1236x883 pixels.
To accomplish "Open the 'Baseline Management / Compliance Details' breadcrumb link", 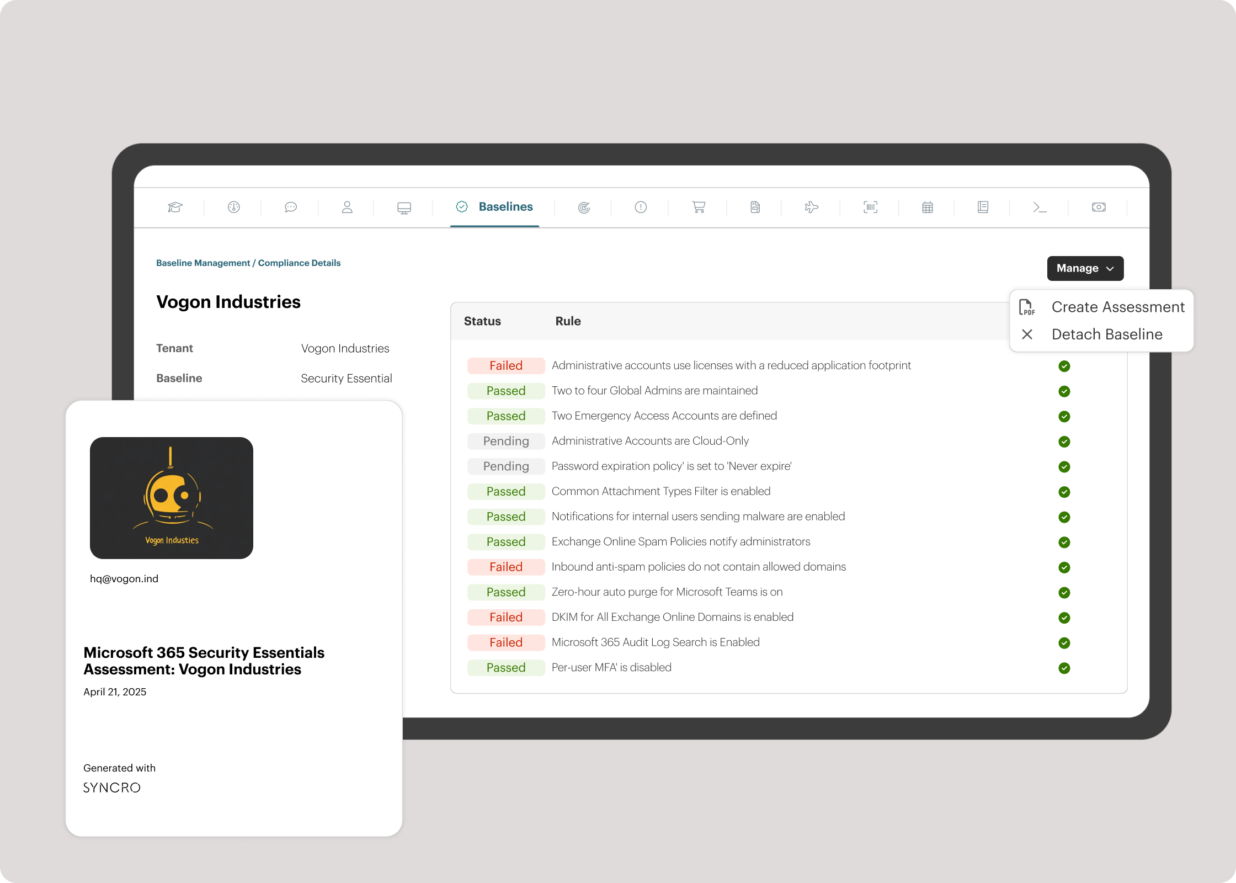I will 248,262.
